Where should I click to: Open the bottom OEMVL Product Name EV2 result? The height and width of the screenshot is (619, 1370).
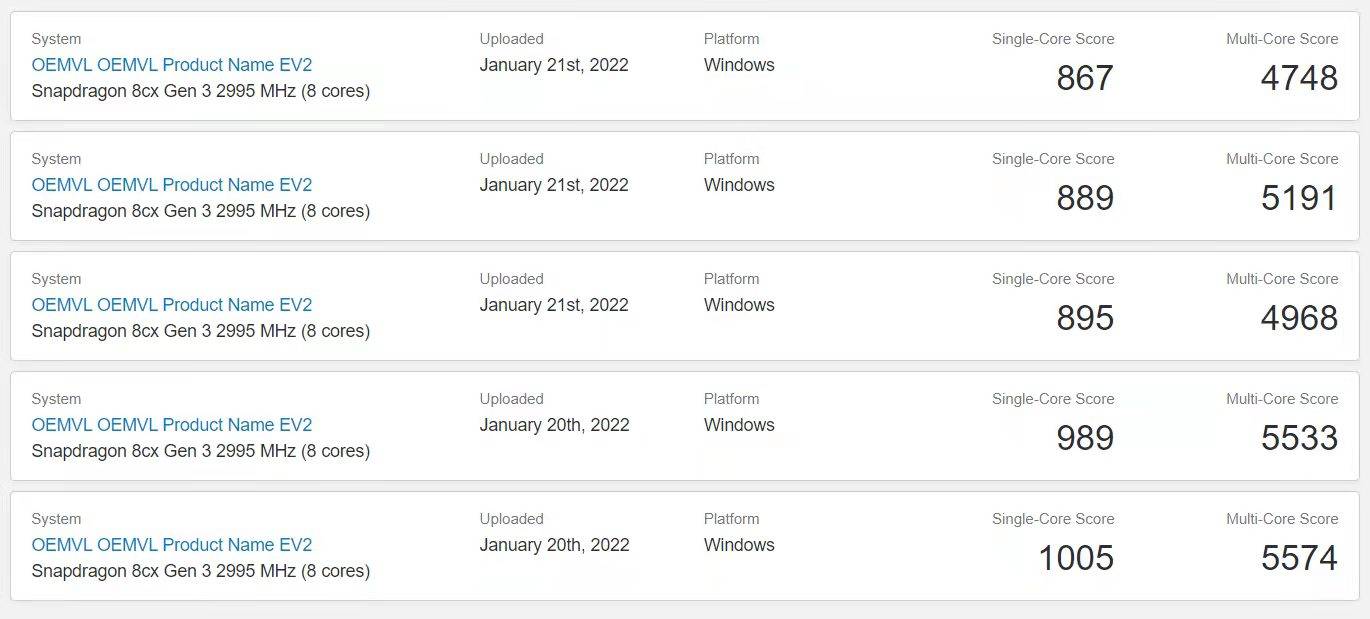coord(171,544)
